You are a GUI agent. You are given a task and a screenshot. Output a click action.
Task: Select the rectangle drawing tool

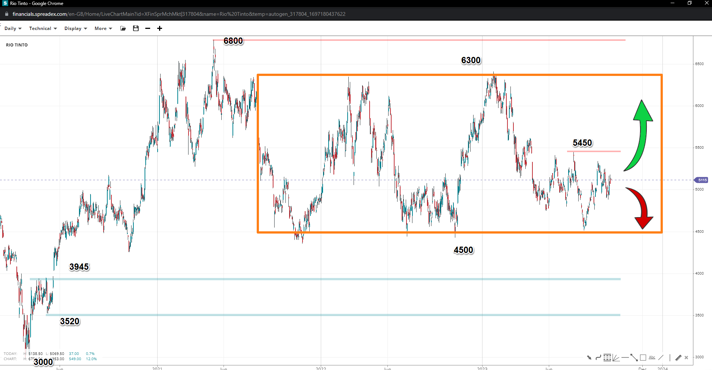(643, 357)
